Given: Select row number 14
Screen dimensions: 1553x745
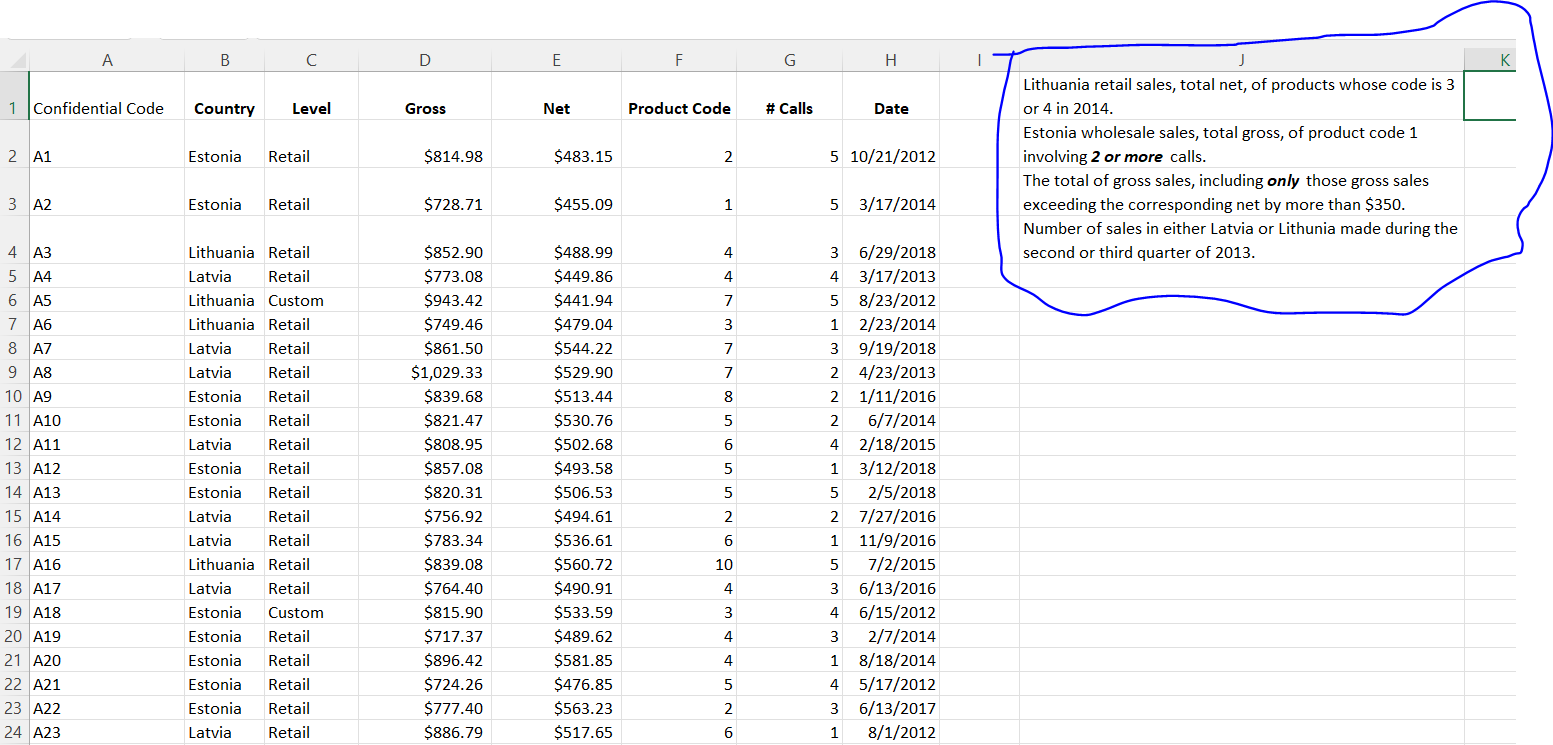Looking at the screenshot, I should tap(14, 492).
